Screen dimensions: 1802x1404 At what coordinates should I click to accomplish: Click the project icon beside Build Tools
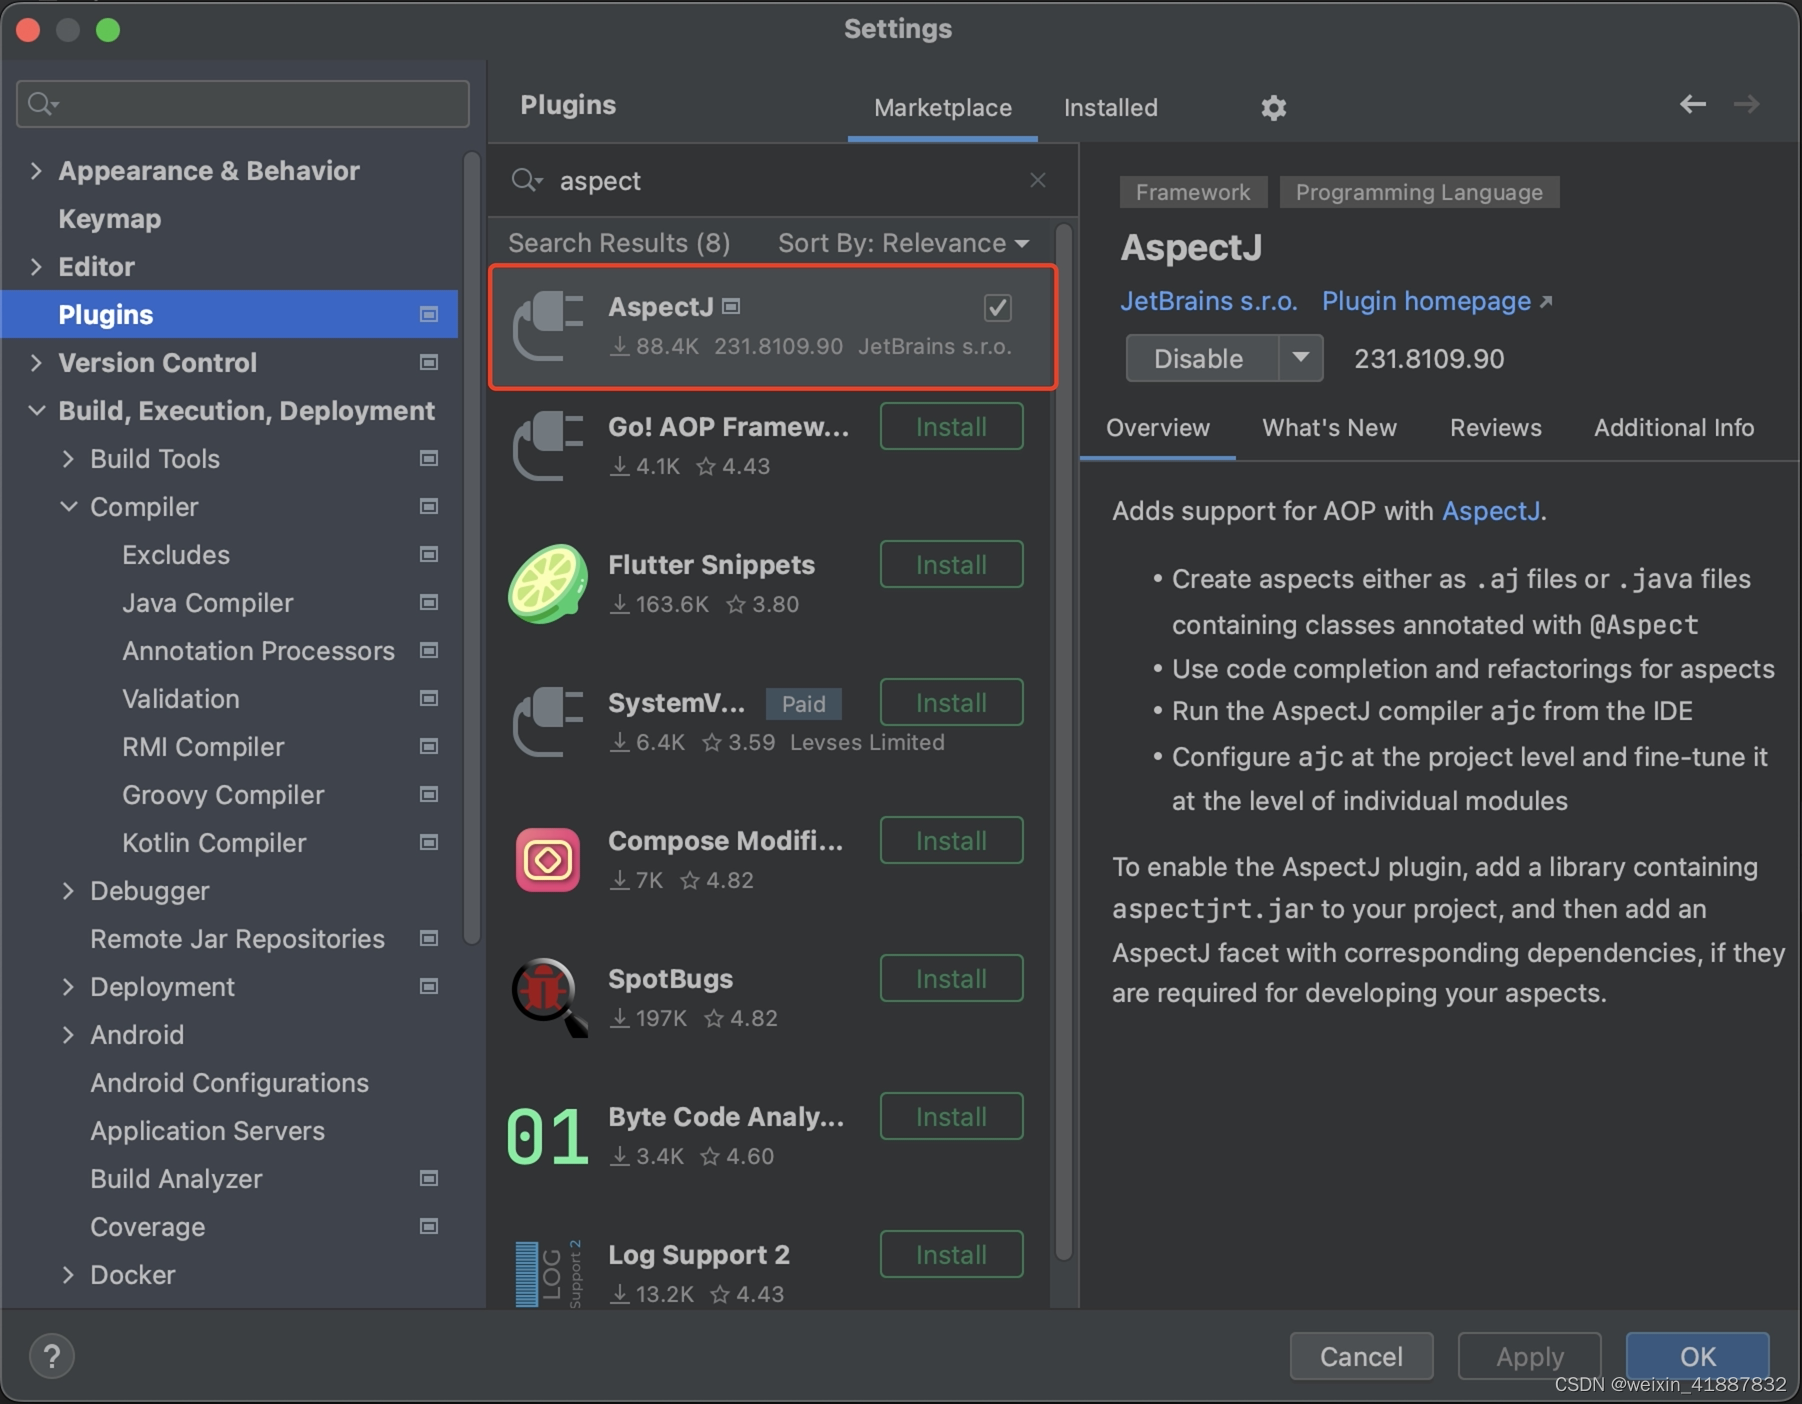pyautogui.click(x=429, y=459)
